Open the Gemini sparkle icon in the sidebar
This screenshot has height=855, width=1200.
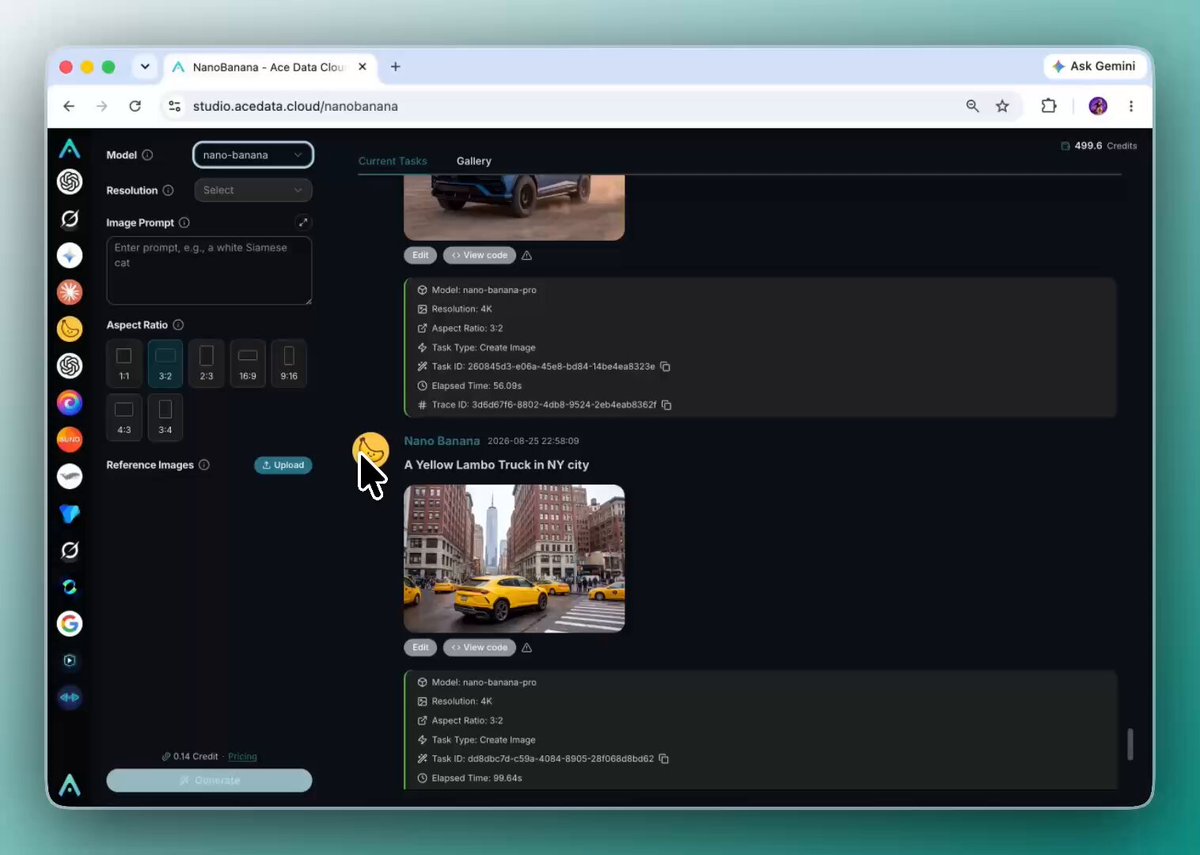point(69,256)
